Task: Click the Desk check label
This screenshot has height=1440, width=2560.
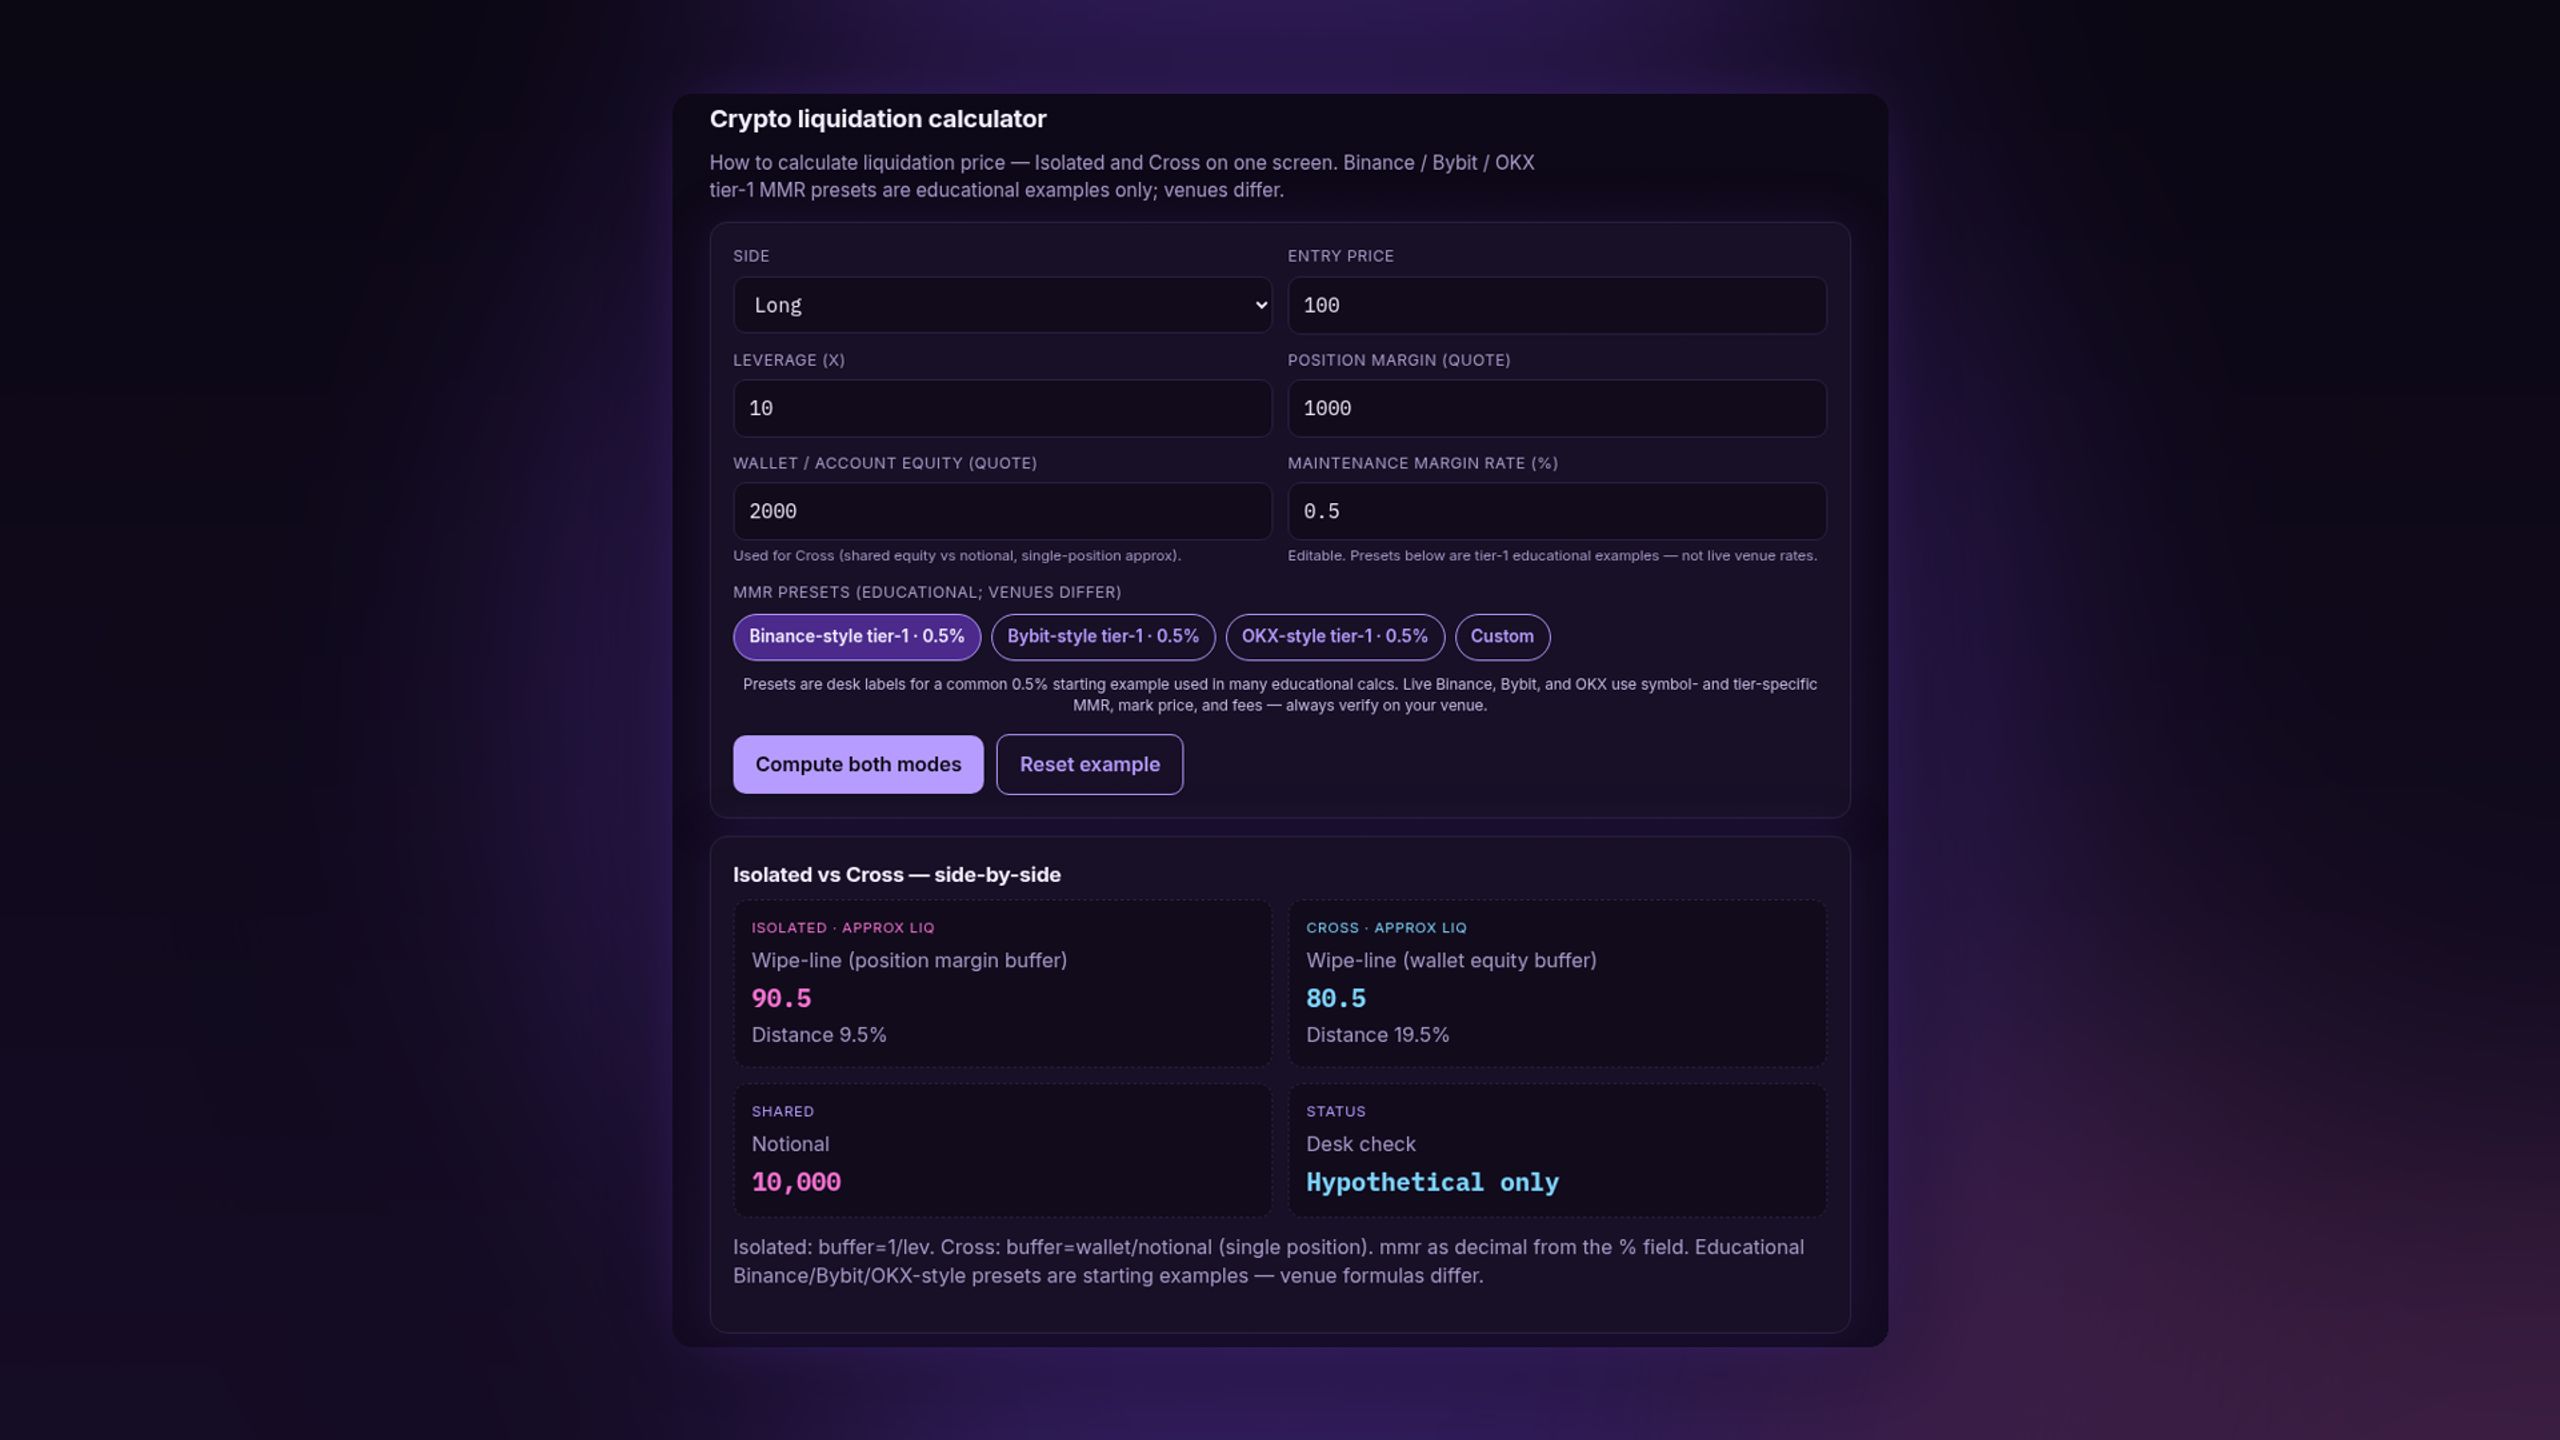Action: pos(1360,1144)
